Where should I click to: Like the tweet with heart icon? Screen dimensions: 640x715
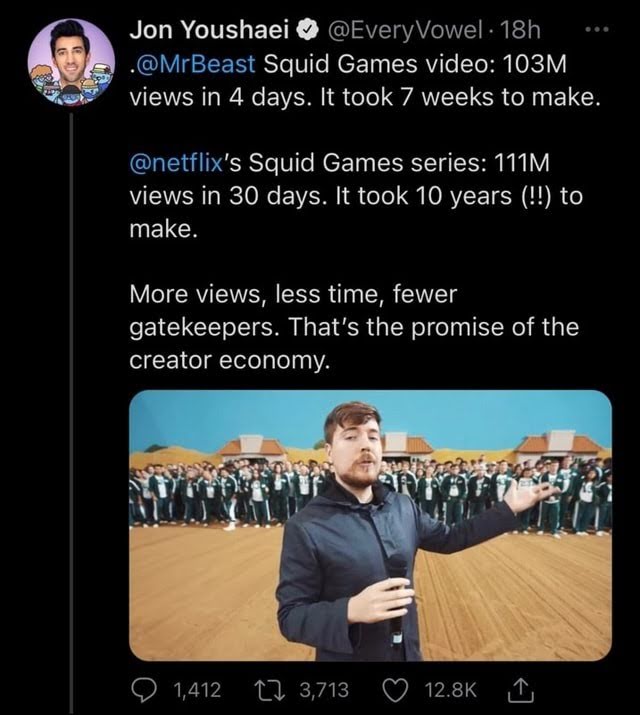396,689
